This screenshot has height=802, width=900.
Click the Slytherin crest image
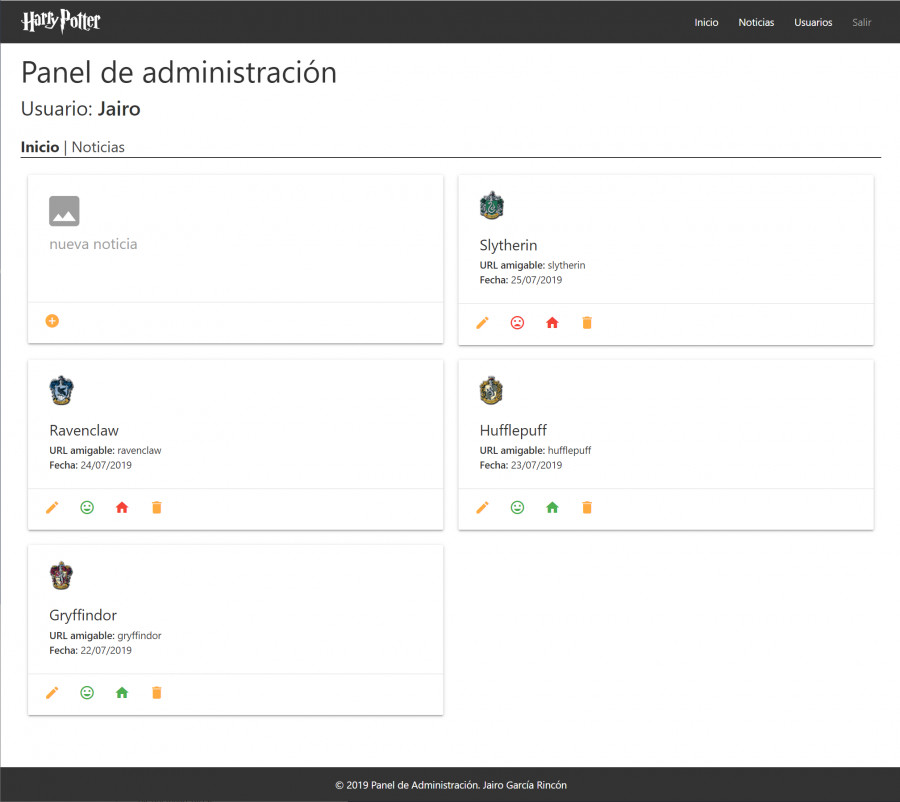(x=492, y=206)
